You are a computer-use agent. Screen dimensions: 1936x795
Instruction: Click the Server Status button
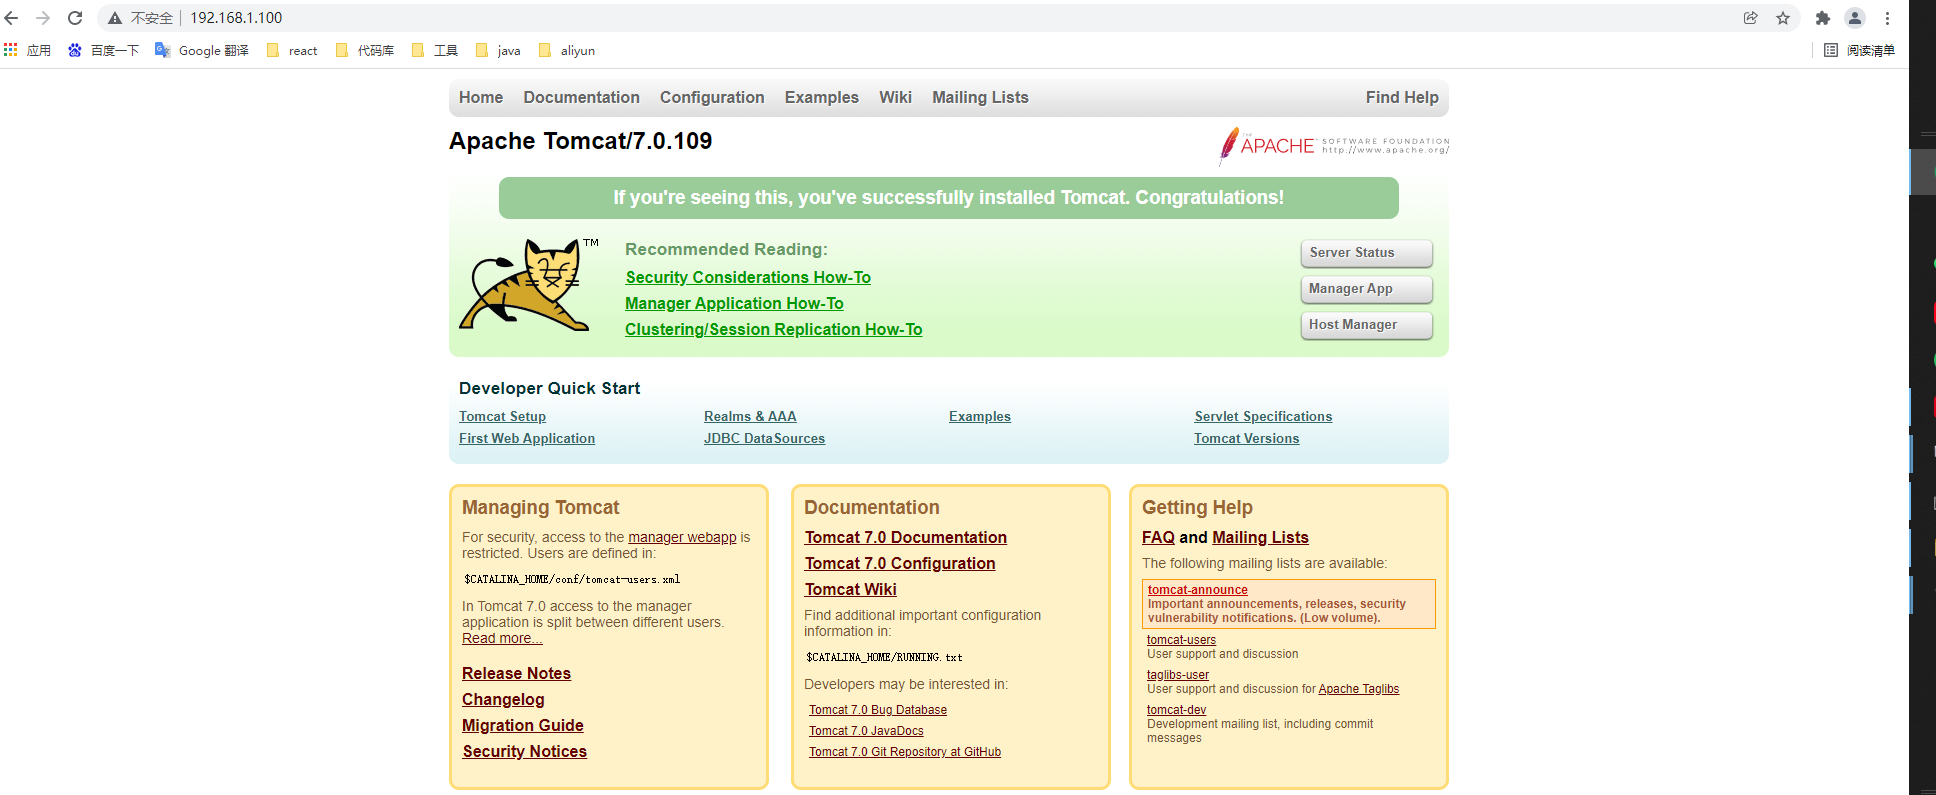1366,253
